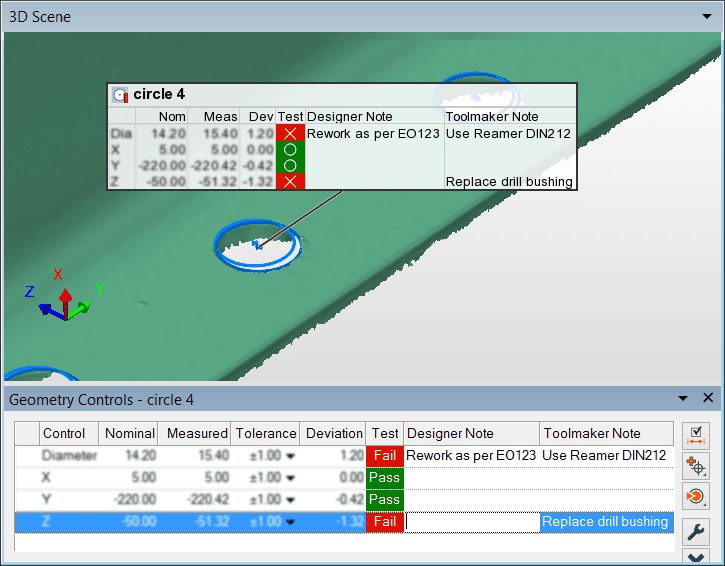The height and width of the screenshot is (566, 725).
Task: Expand more tools chevron below the wrench
Action: tap(696, 557)
